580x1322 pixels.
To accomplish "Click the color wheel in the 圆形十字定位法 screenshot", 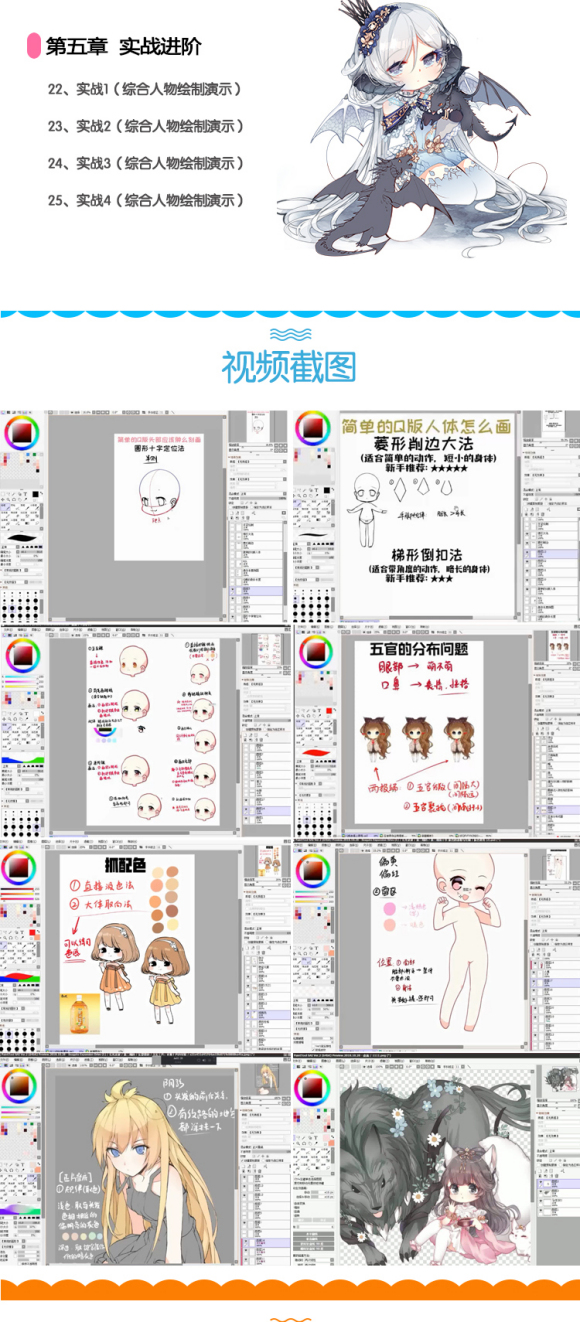I will tap(20, 433).
